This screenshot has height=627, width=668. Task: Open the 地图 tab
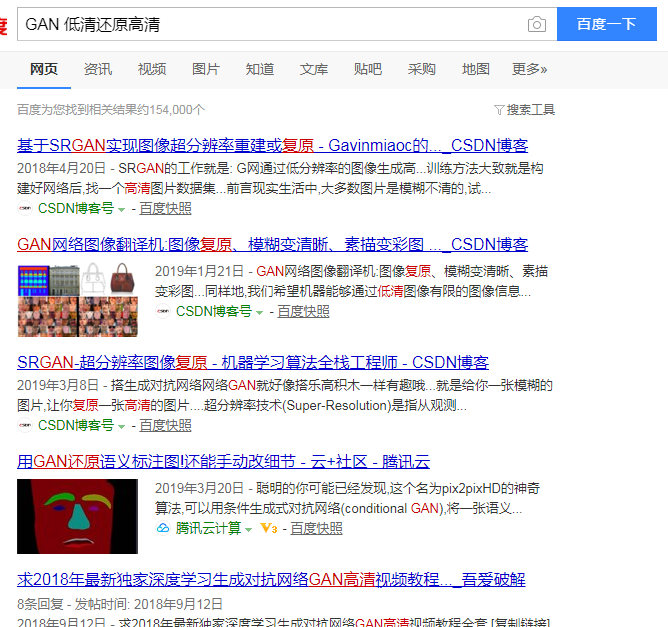475,69
